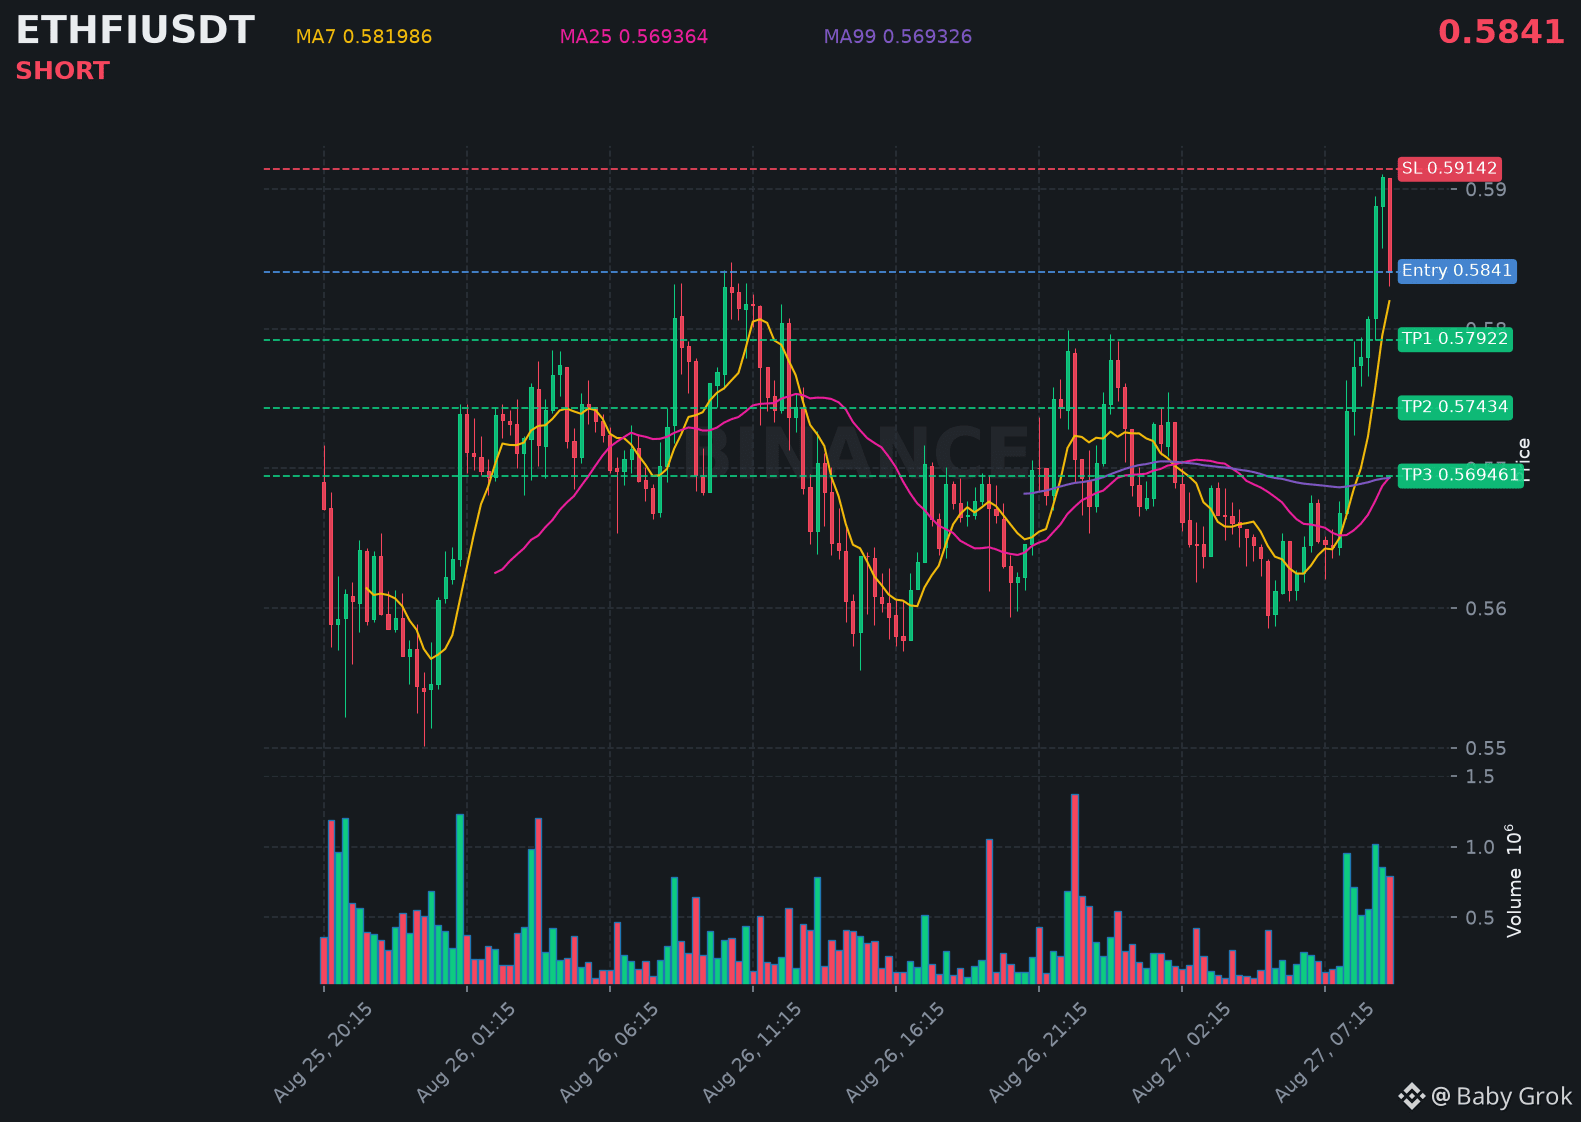Click the Aug 26, 06:15 time label

(609, 1053)
